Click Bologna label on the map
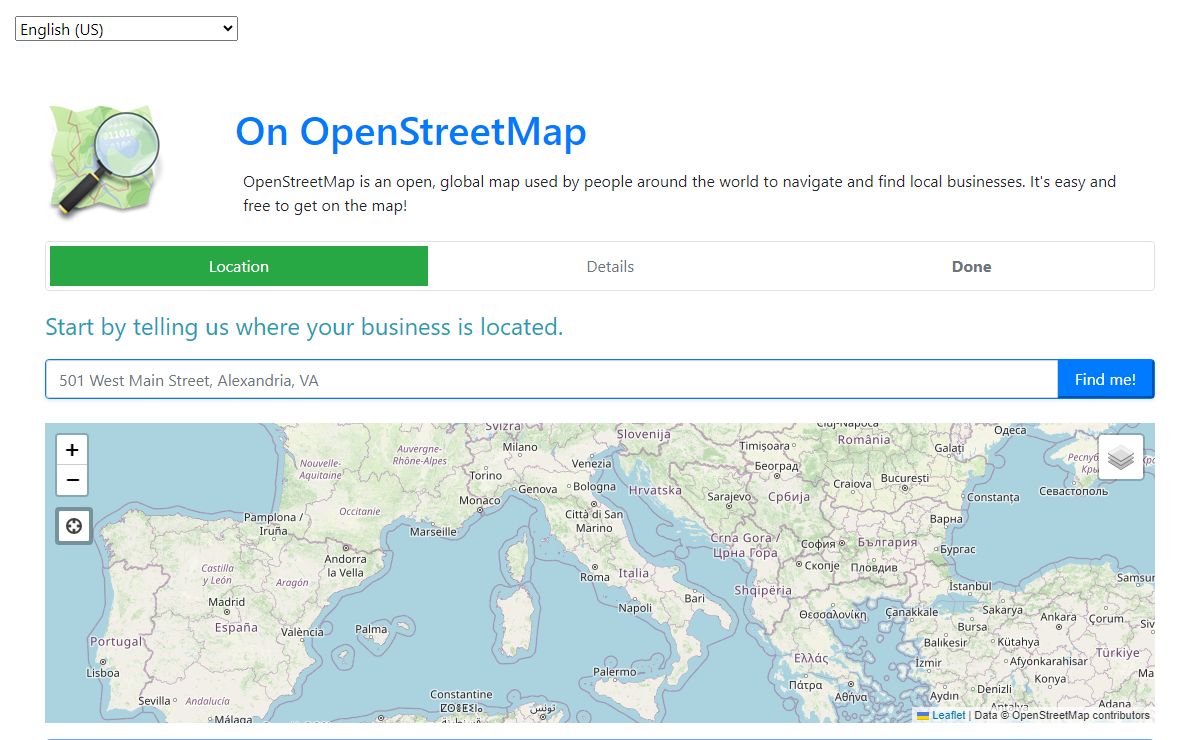The width and height of the screenshot is (1200, 740). click(595, 487)
